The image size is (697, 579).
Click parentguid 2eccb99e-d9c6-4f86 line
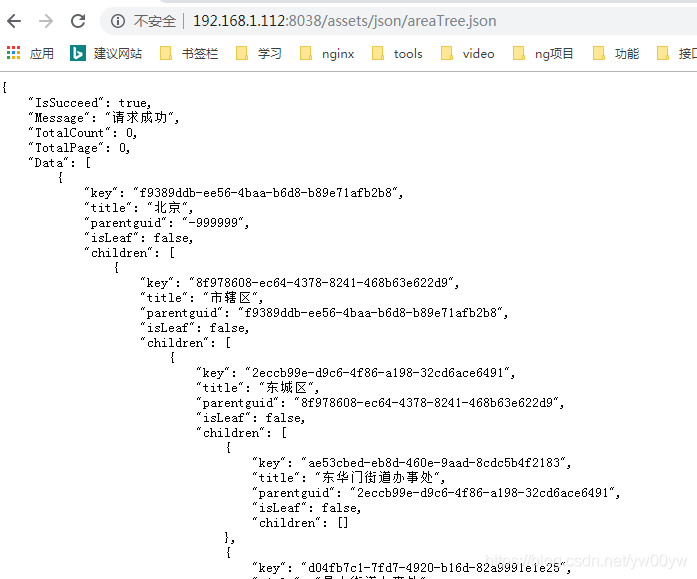(x=436, y=493)
